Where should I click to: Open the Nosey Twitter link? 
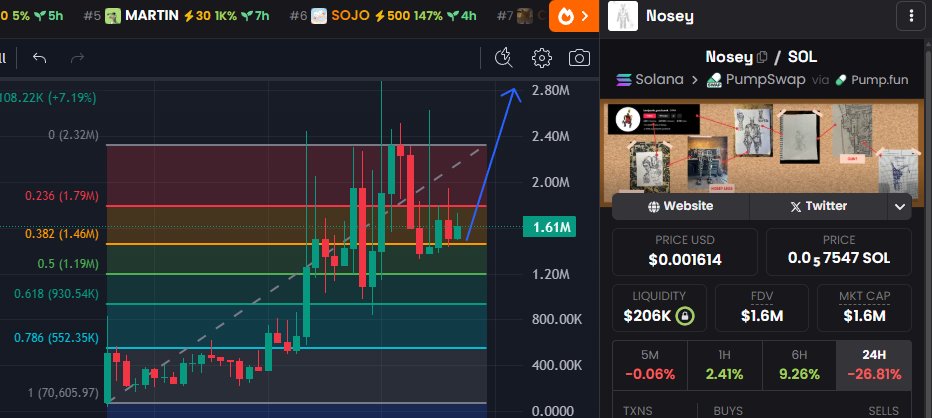pyautogui.click(x=818, y=206)
